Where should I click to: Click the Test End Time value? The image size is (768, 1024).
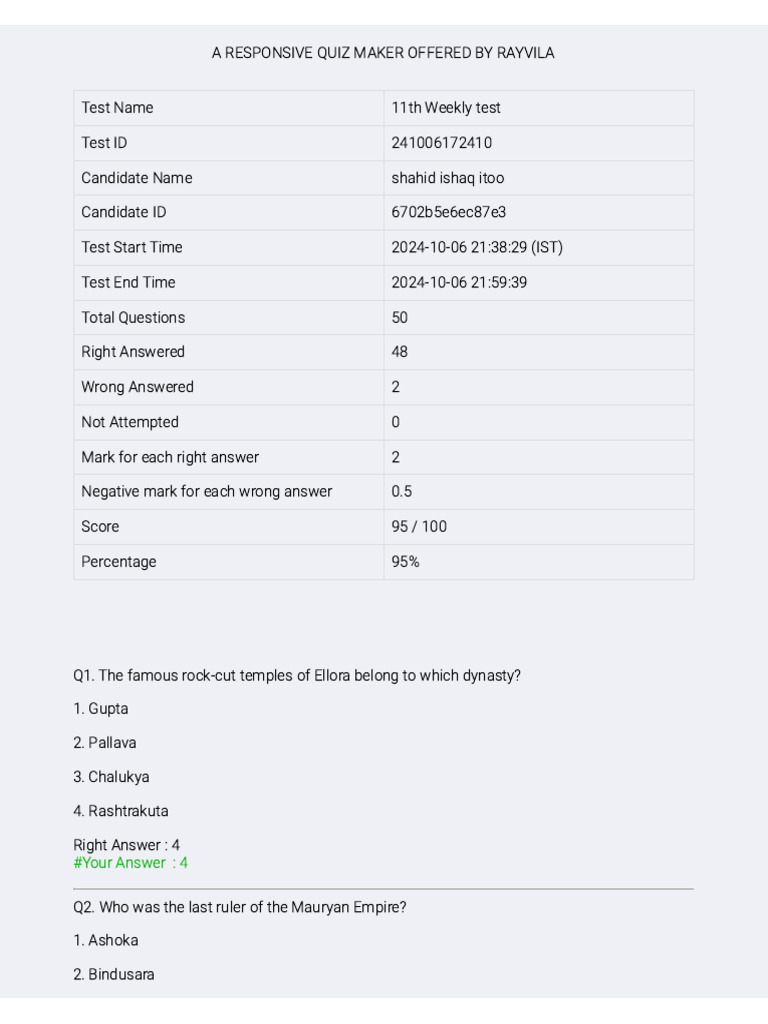click(459, 282)
